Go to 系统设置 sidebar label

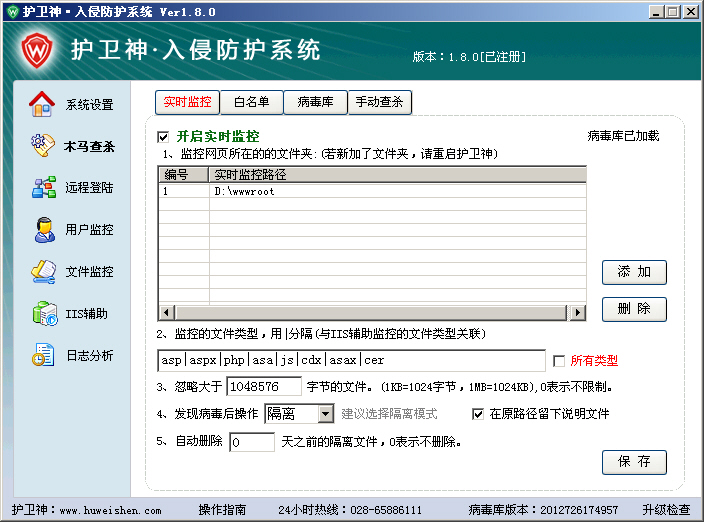89,105
